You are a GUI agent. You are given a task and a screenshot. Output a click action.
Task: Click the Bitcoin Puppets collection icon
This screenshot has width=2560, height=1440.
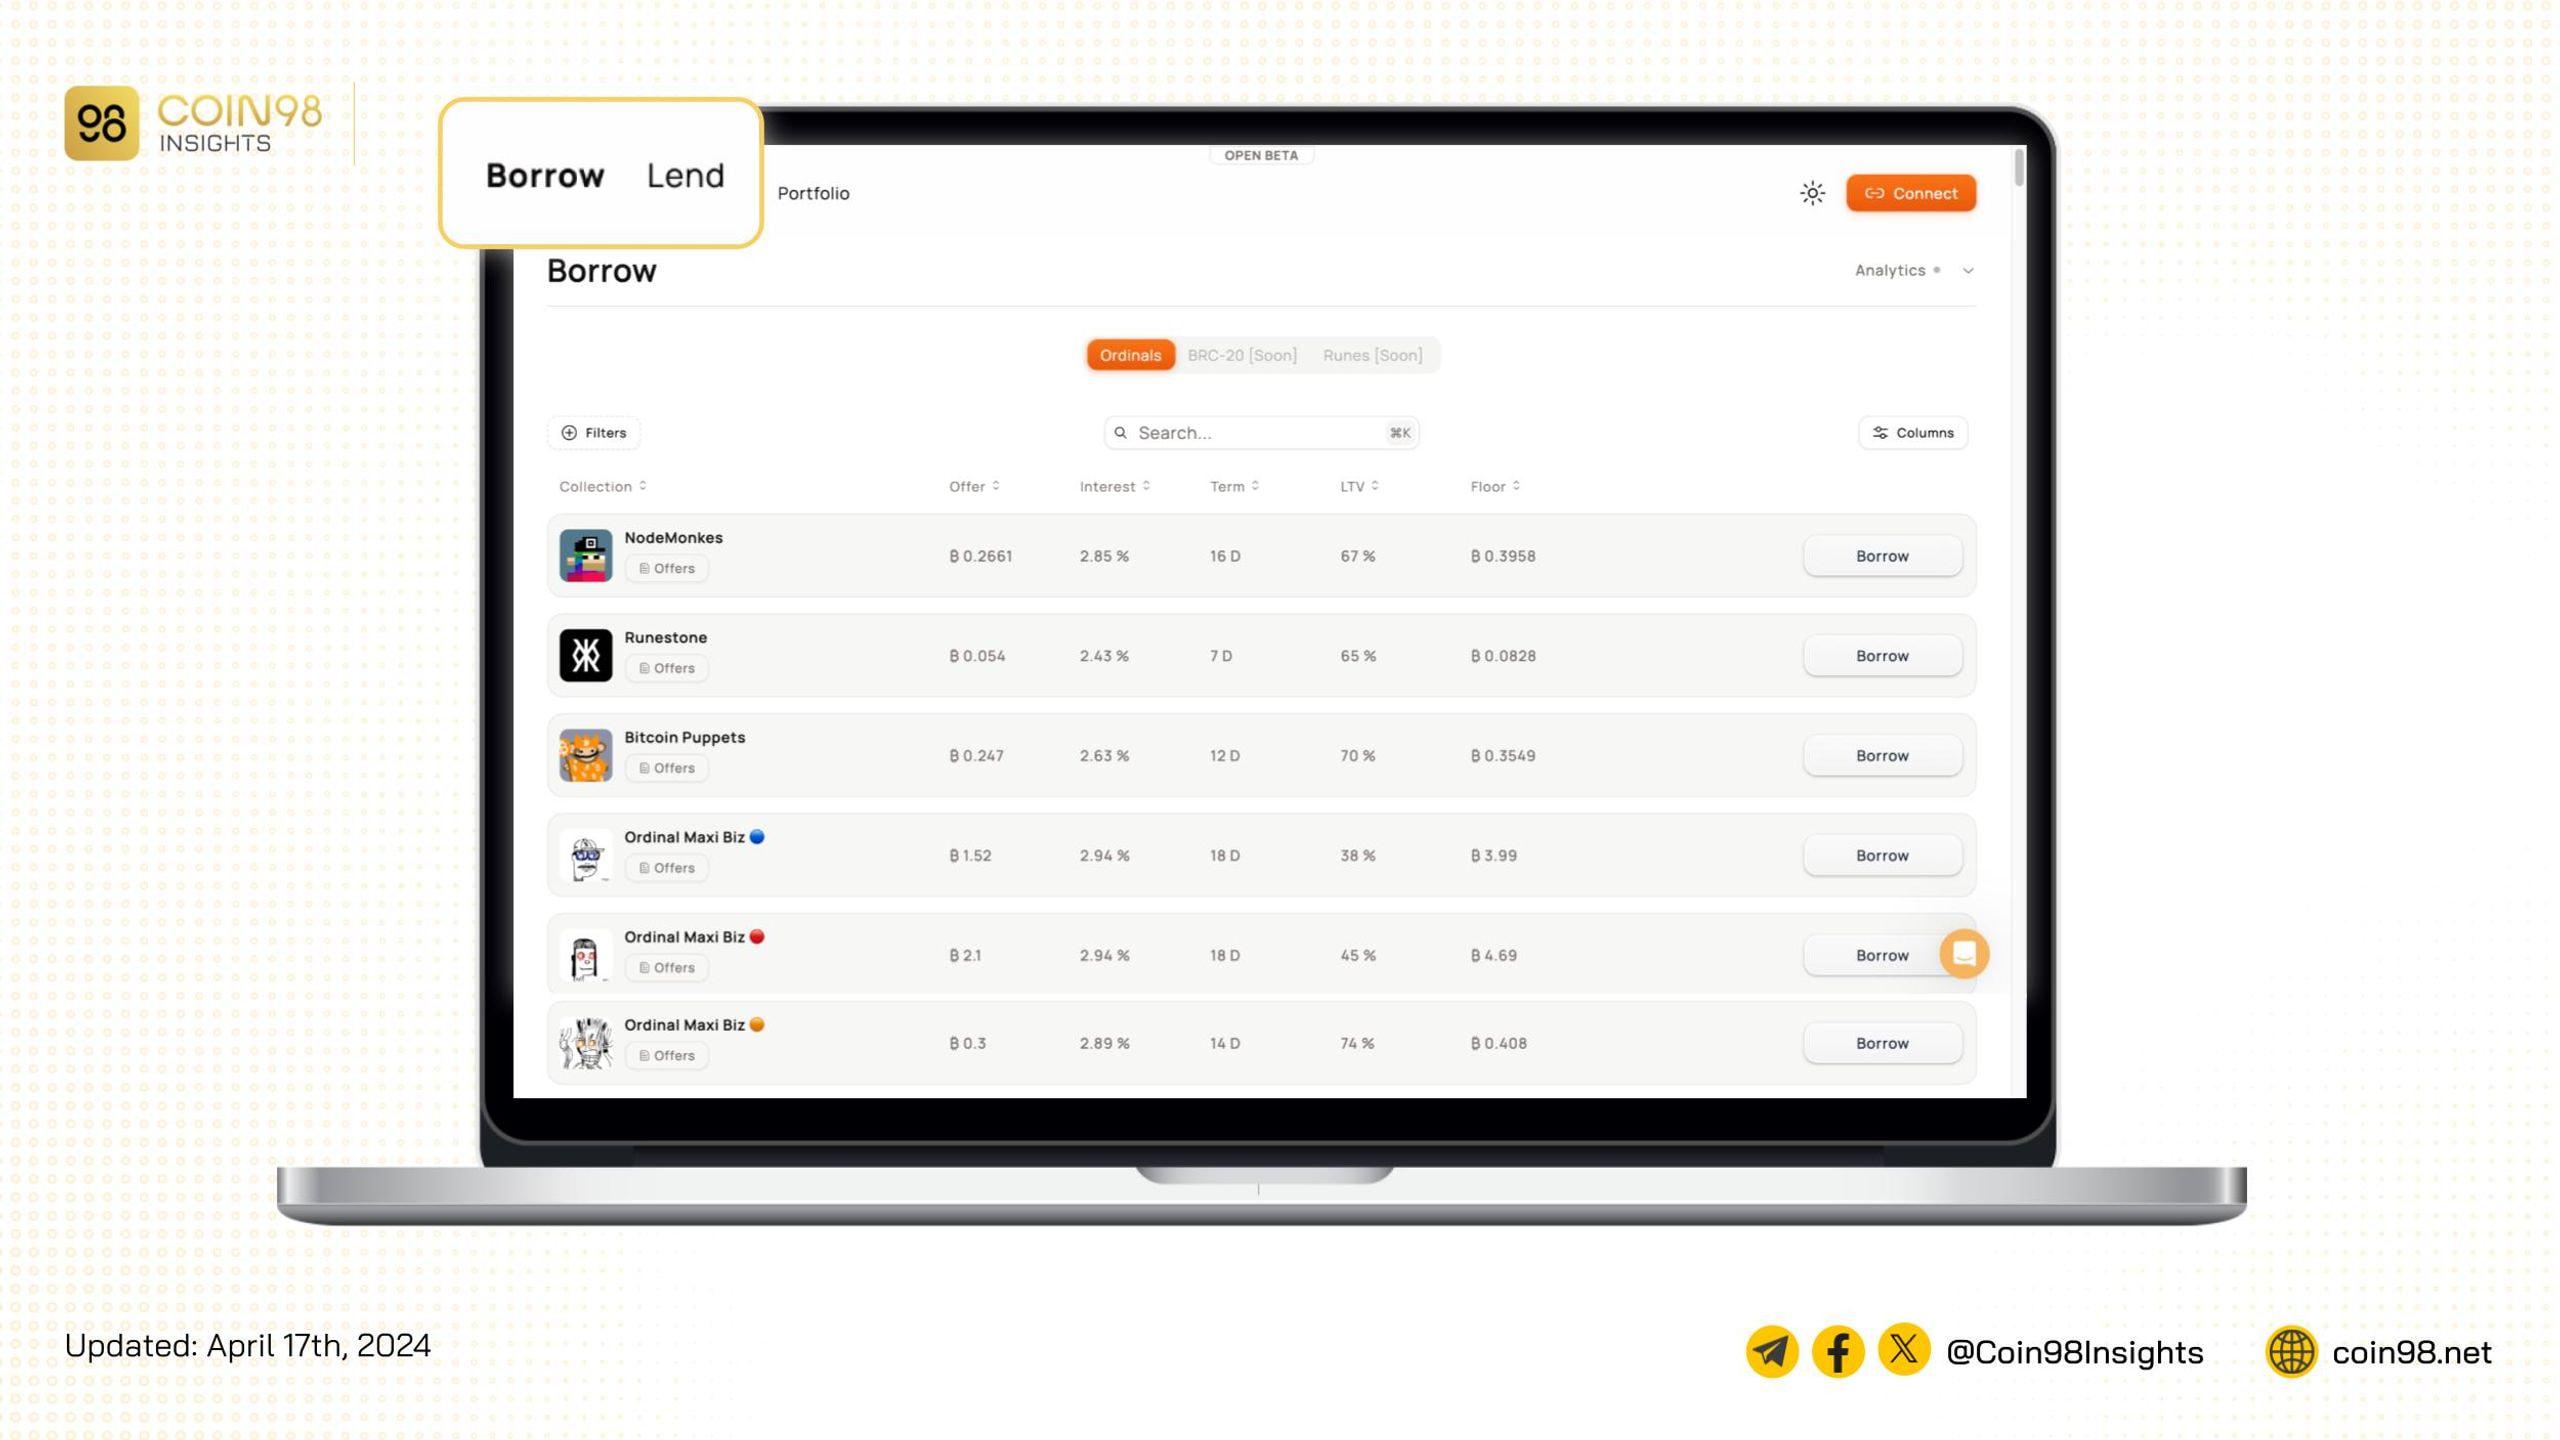pos(585,754)
